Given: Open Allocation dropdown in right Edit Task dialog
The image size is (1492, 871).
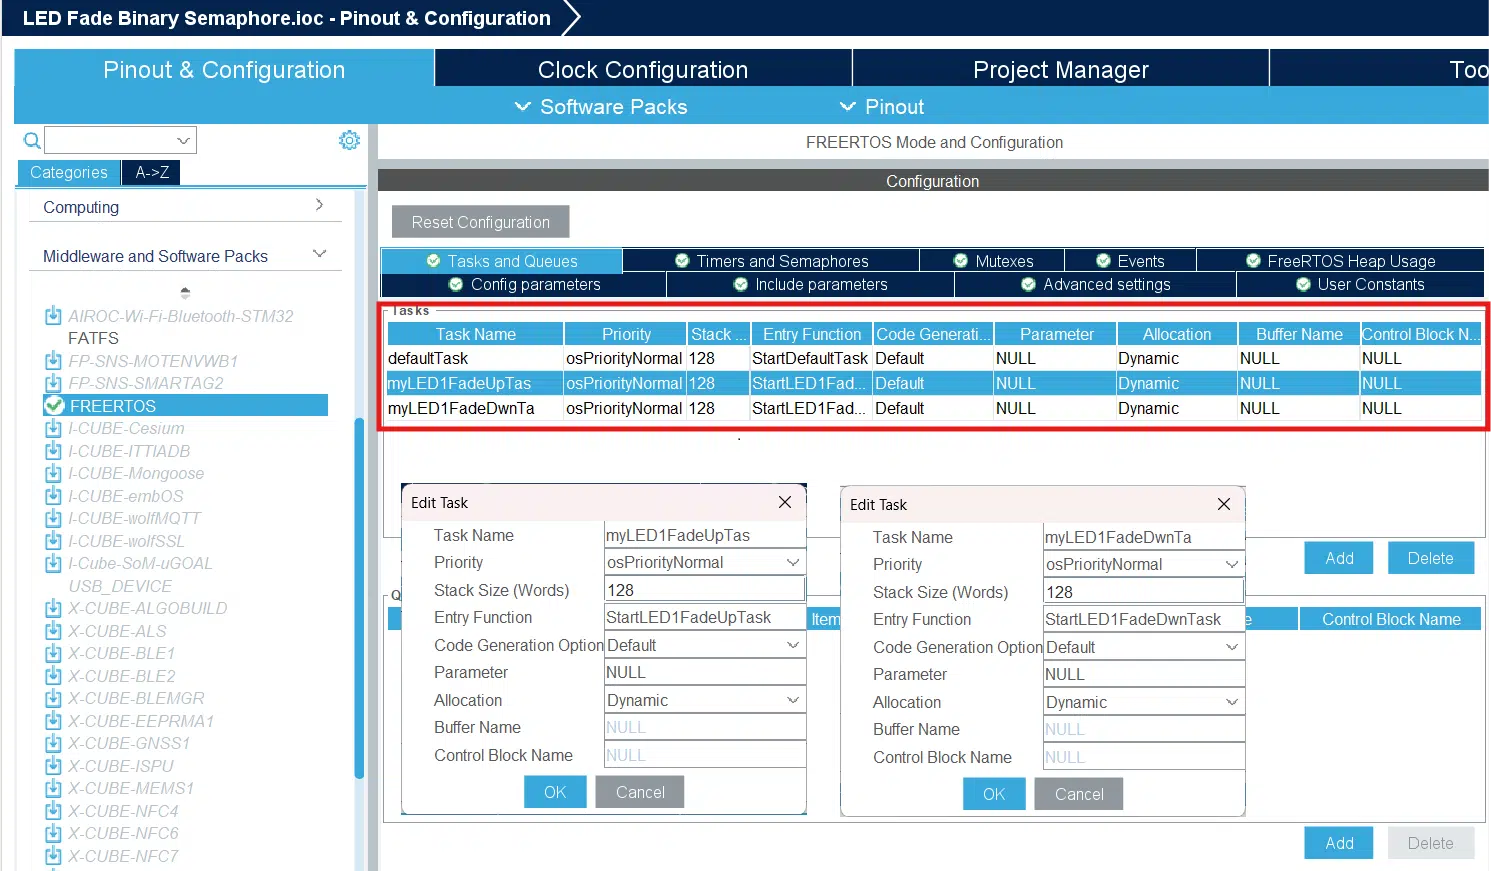Looking at the screenshot, I should [x=1144, y=702].
